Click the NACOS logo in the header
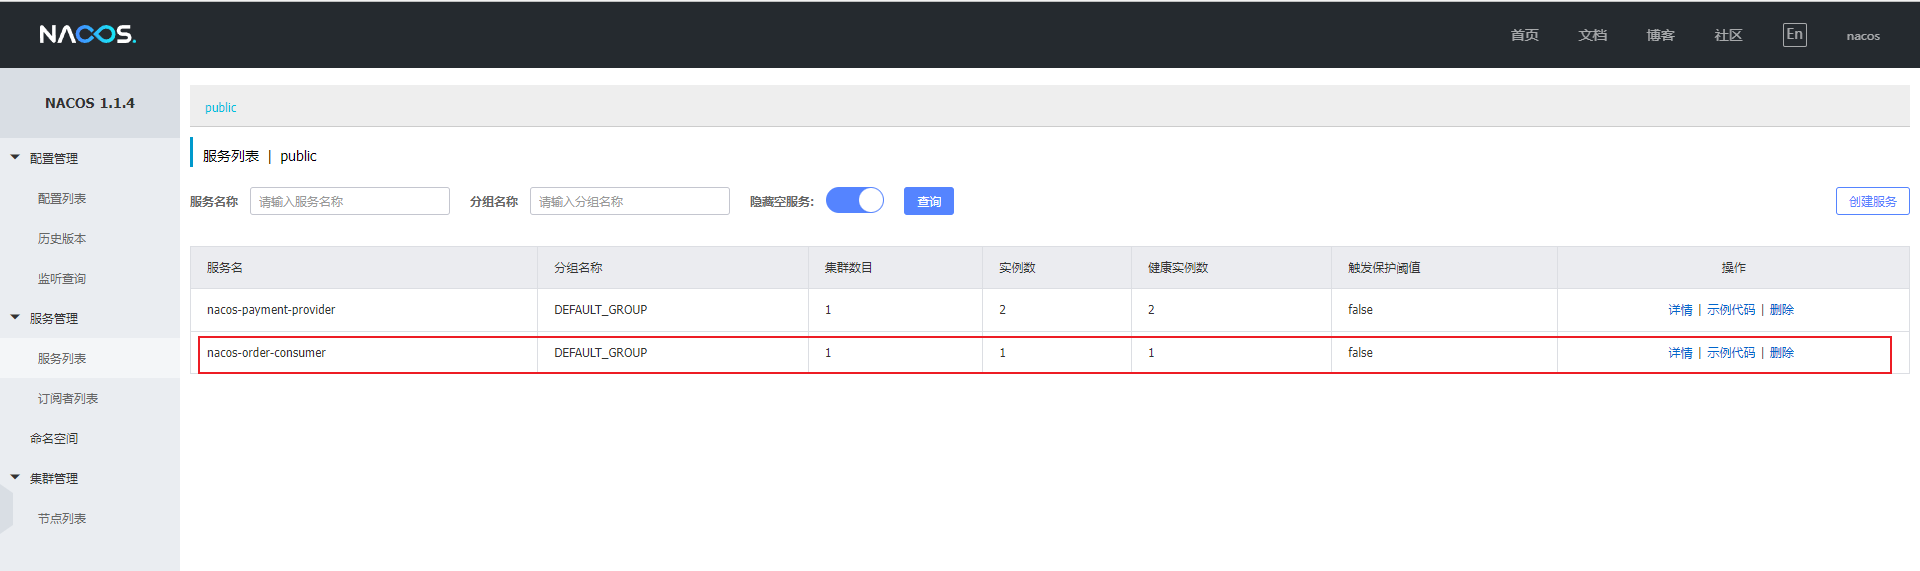The width and height of the screenshot is (1920, 571). point(87,34)
